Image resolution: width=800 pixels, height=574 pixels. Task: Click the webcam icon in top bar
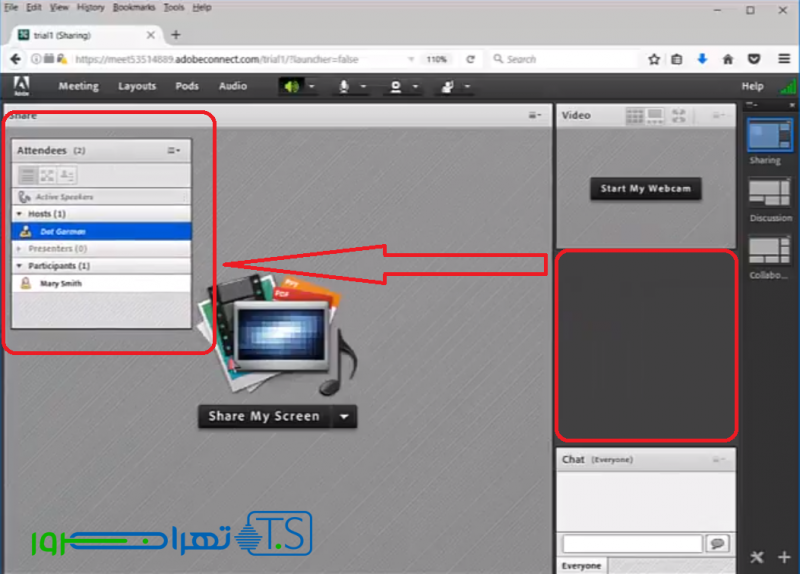click(x=395, y=87)
